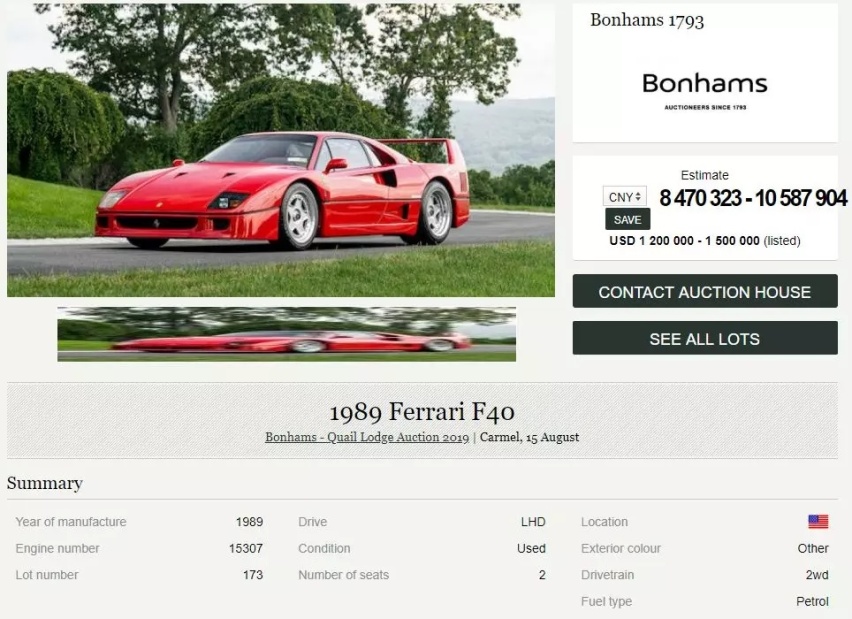
Task: Click the CNY estimate price range
Action: (x=753, y=198)
